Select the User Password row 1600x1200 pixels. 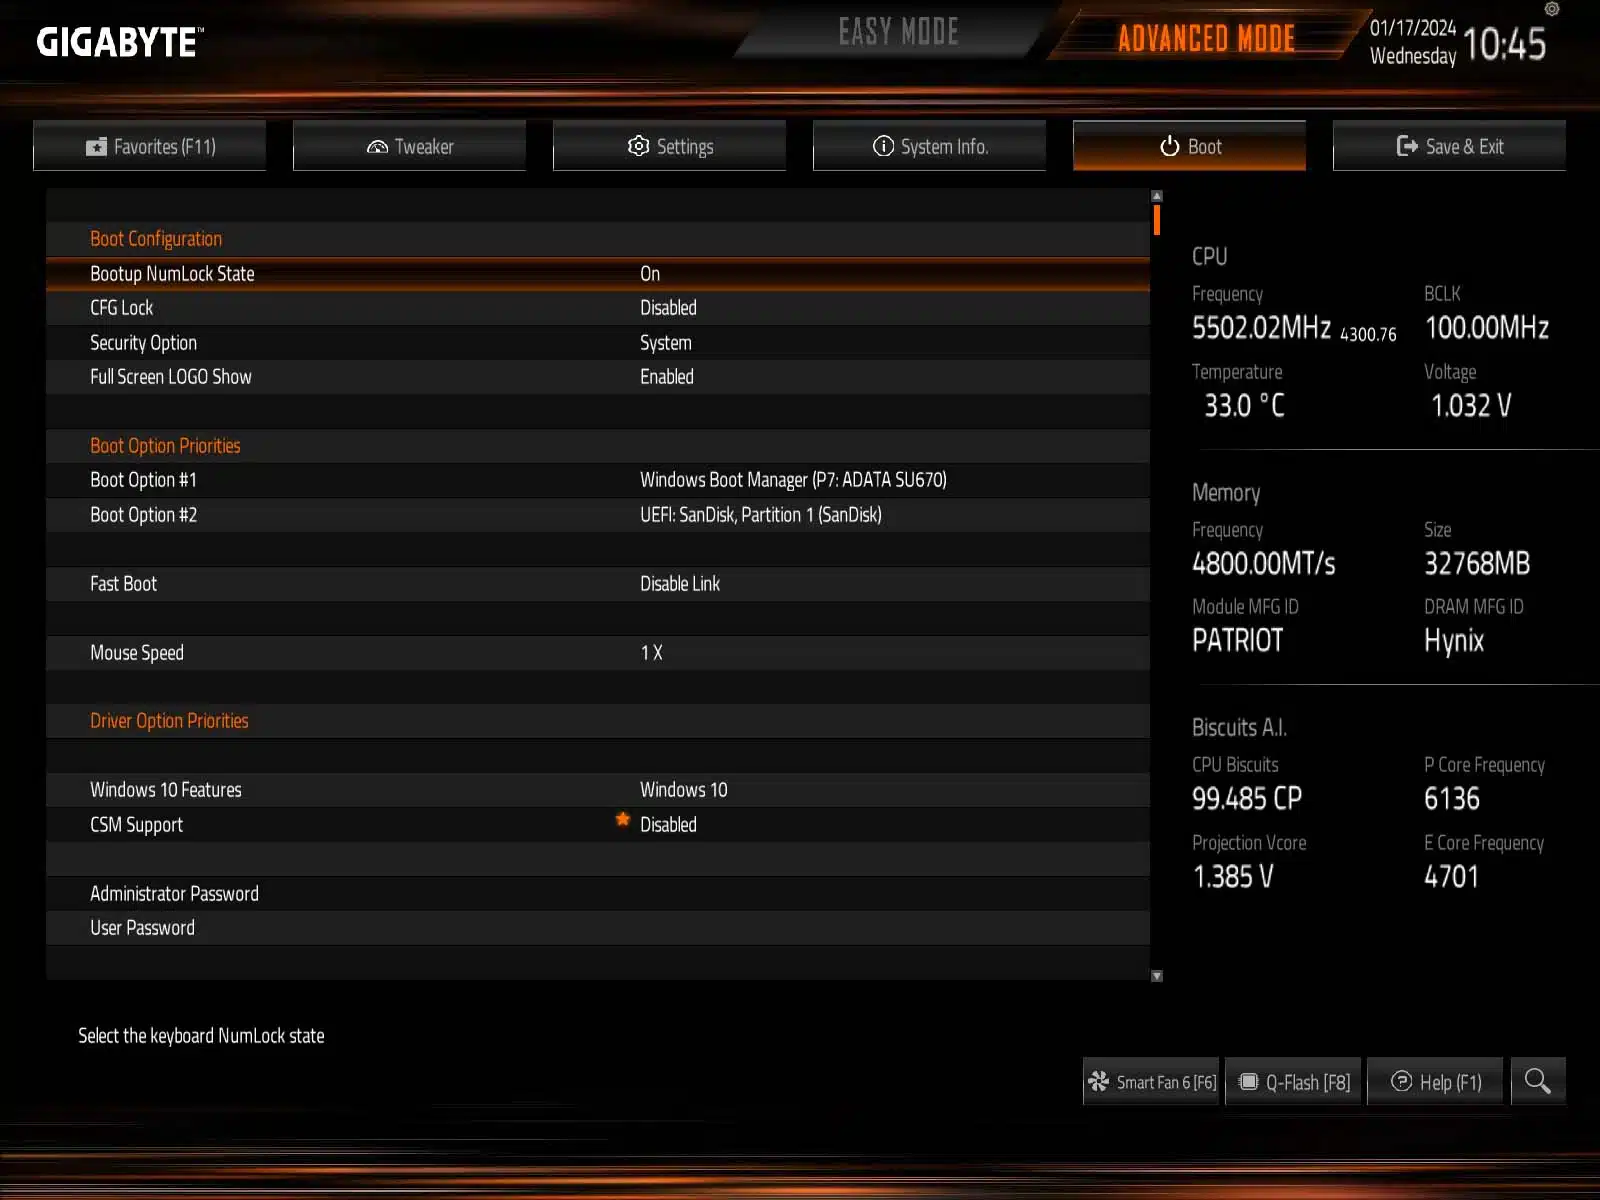click(598, 928)
